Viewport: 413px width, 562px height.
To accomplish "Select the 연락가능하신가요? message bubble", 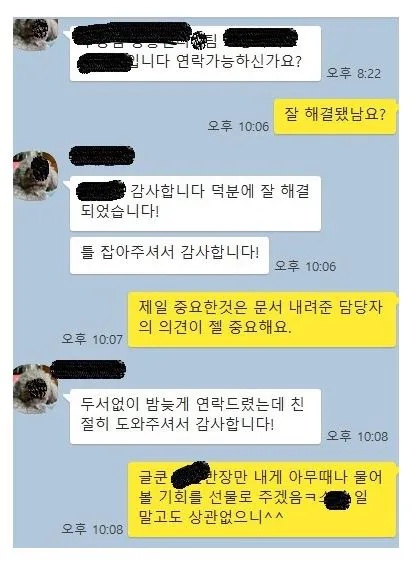I will point(195,54).
